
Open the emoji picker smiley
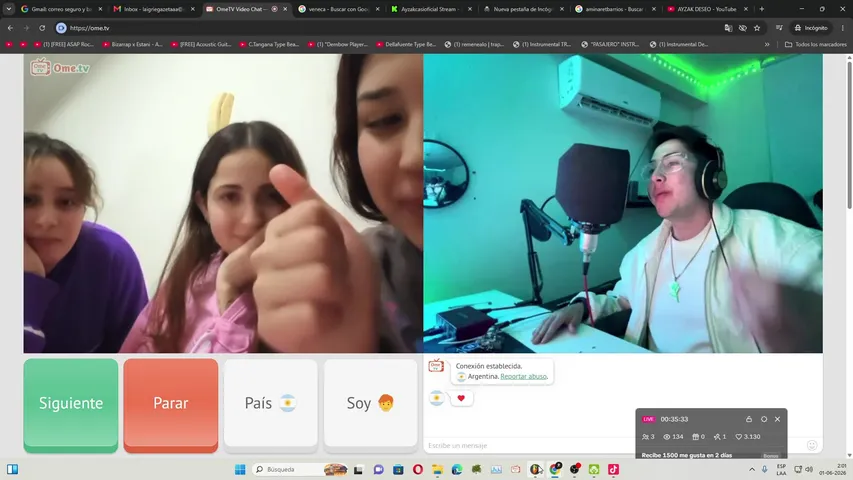pos(812,445)
